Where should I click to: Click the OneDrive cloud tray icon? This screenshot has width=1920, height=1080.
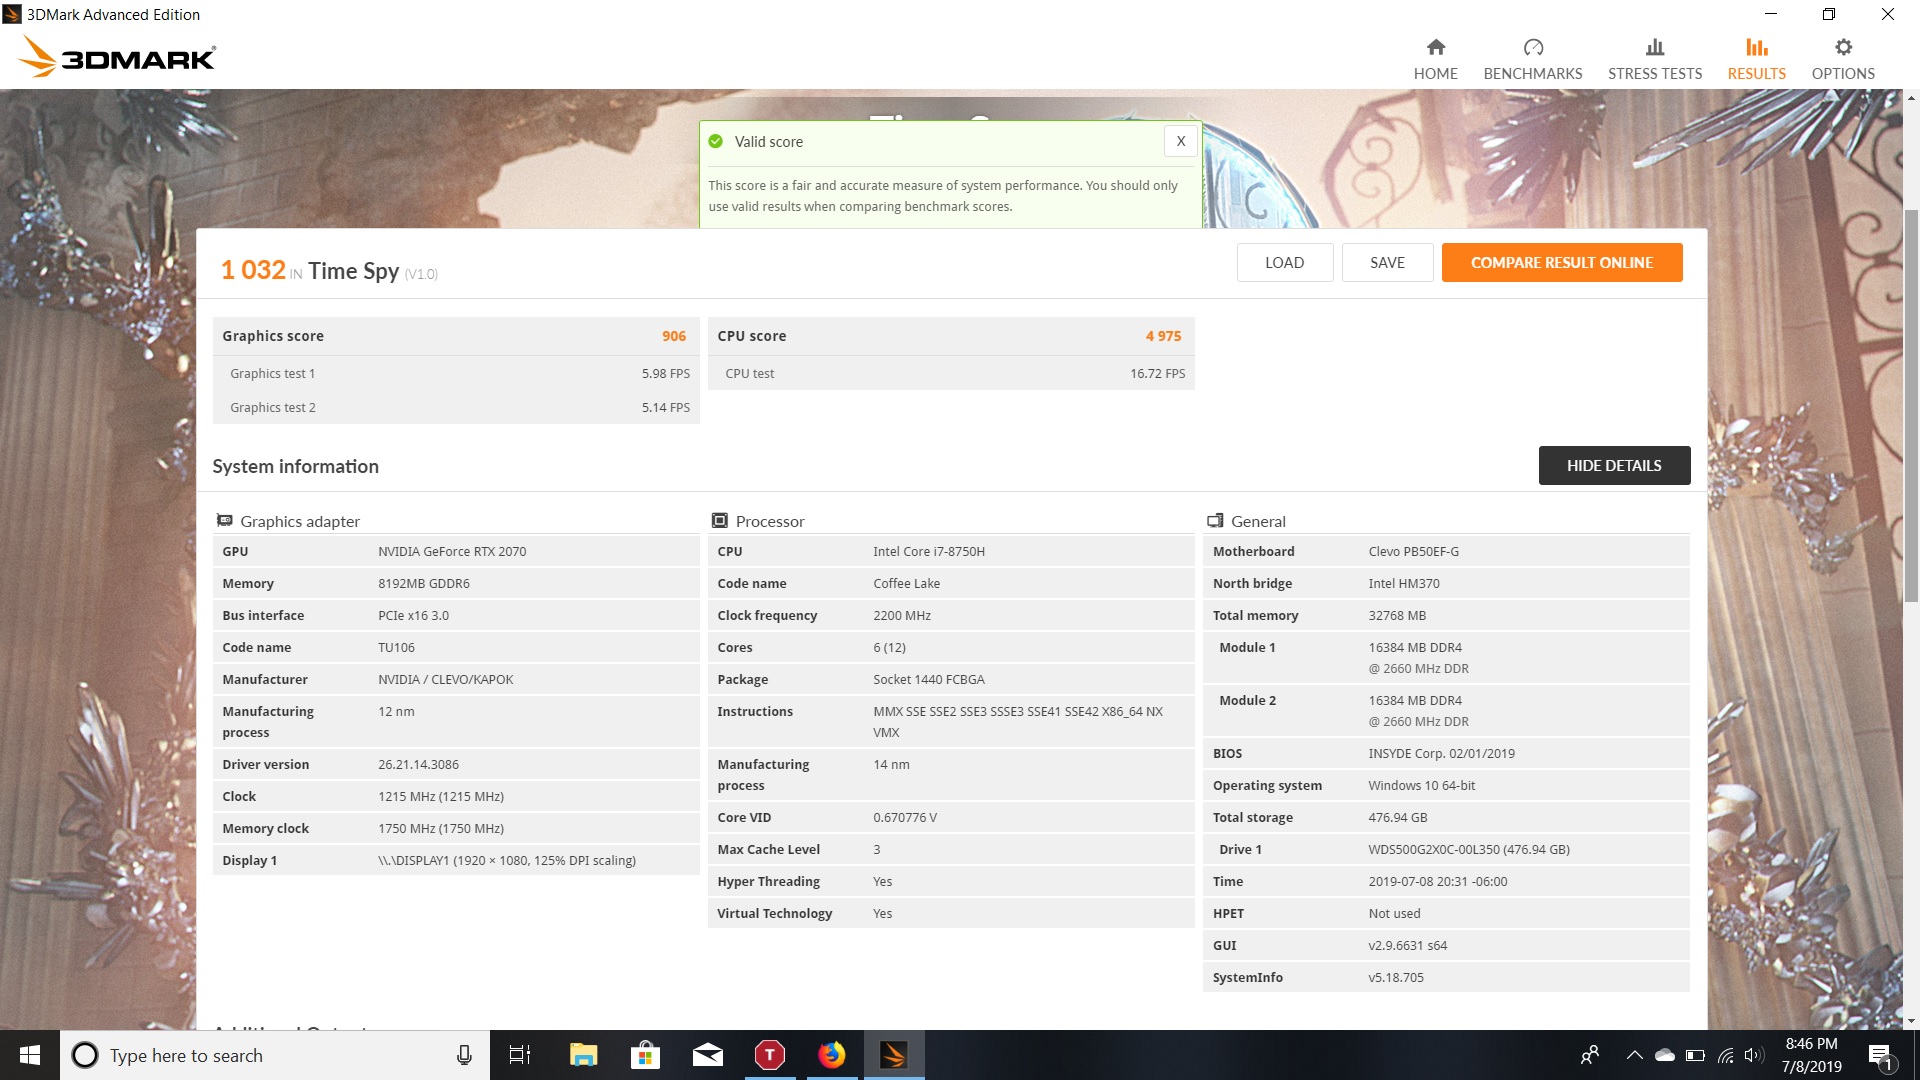(x=1664, y=1055)
